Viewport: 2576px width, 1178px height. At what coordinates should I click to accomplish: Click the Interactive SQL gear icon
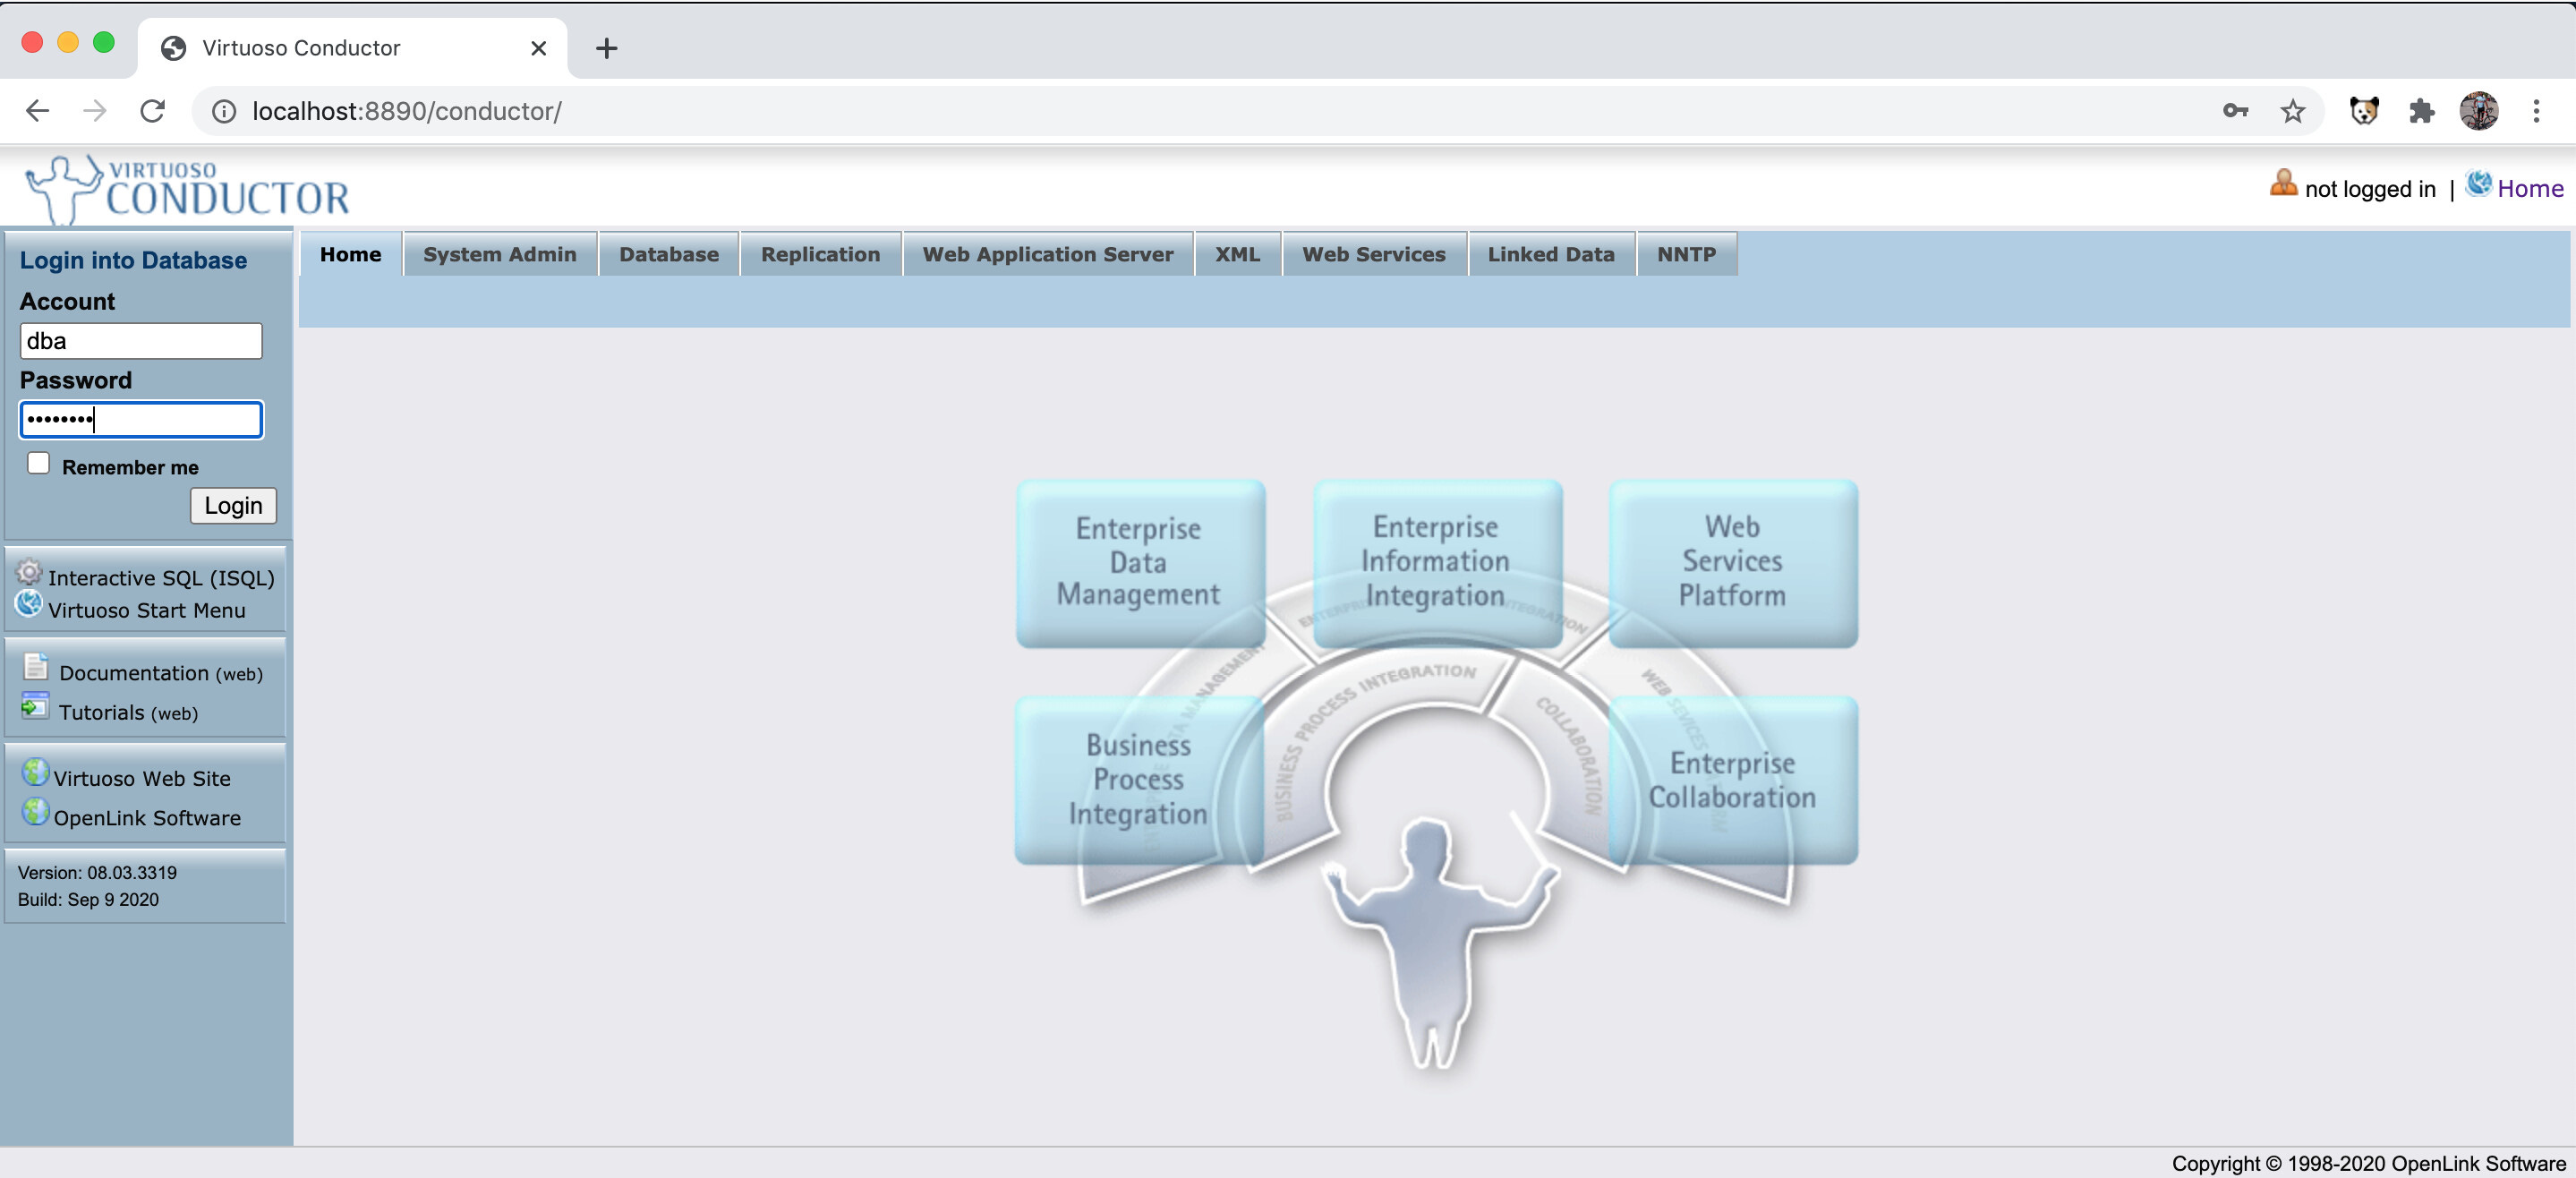point(29,573)
